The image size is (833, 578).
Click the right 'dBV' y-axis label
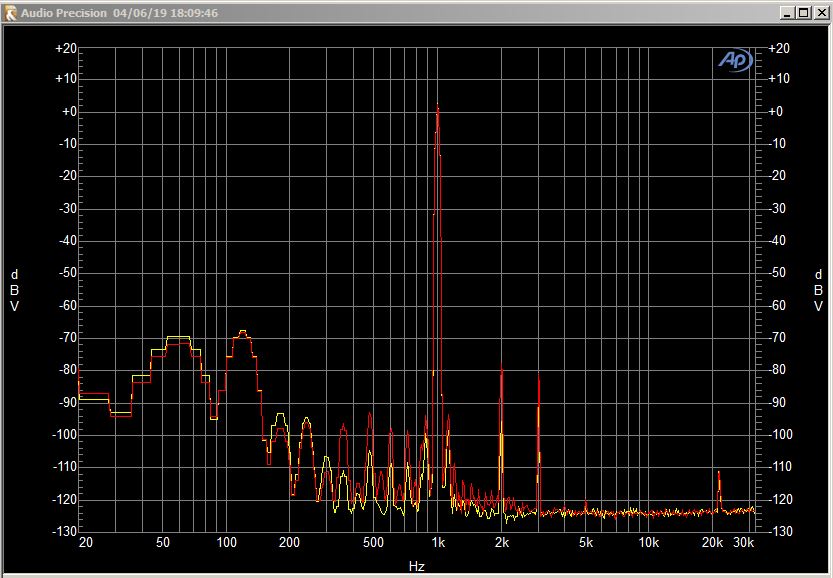click(818, 290)
